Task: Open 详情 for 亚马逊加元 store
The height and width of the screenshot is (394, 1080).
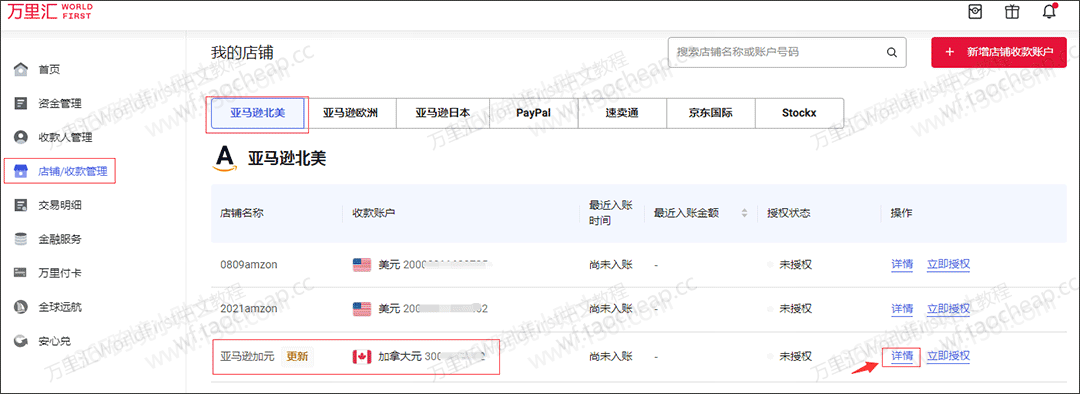Action: pos(902,356)
